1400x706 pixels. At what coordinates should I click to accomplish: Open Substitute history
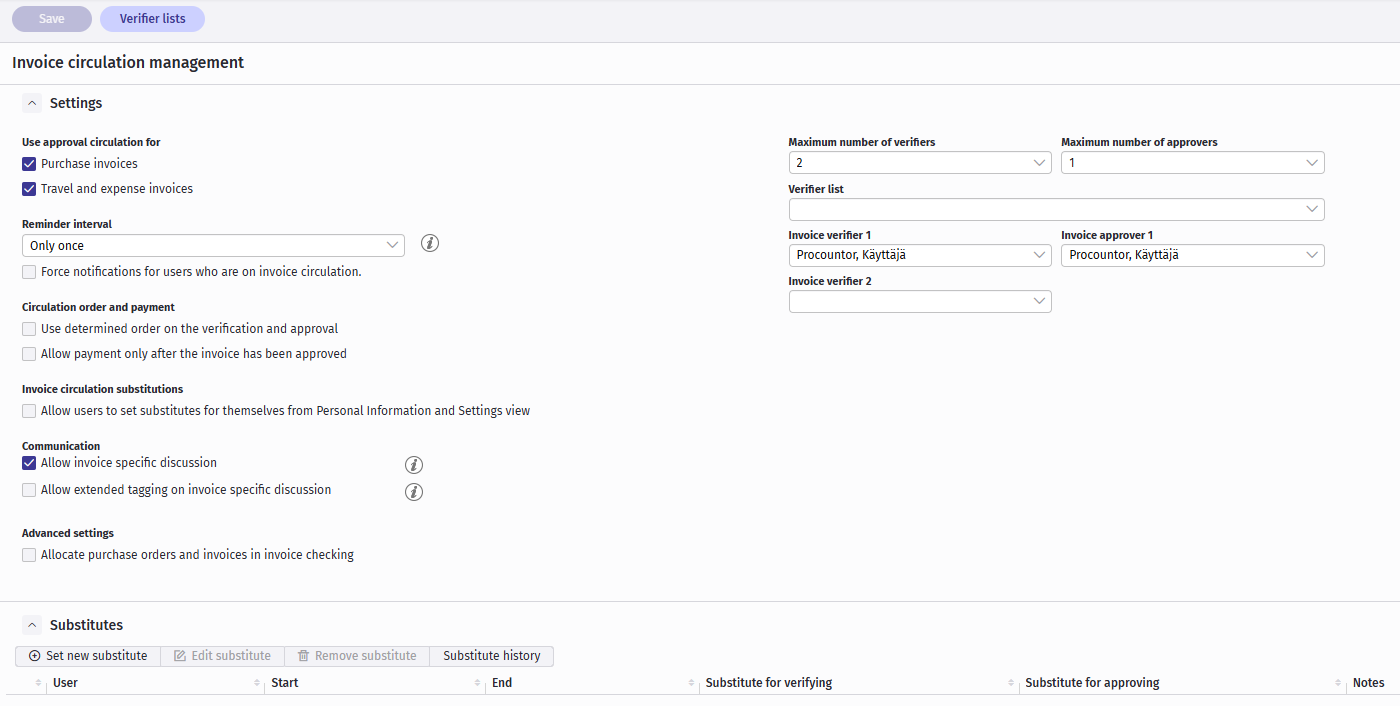pos(491,656)
